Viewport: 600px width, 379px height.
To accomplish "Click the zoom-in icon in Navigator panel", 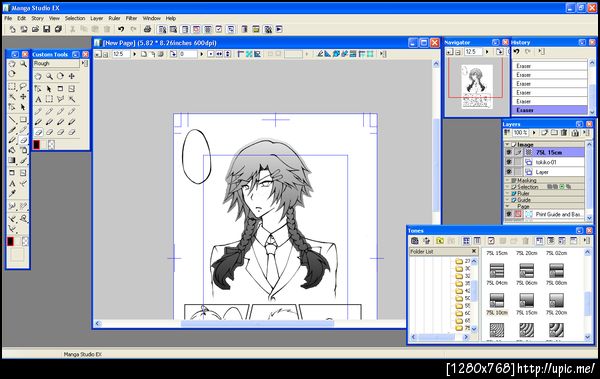I will (x=450, y=52).
